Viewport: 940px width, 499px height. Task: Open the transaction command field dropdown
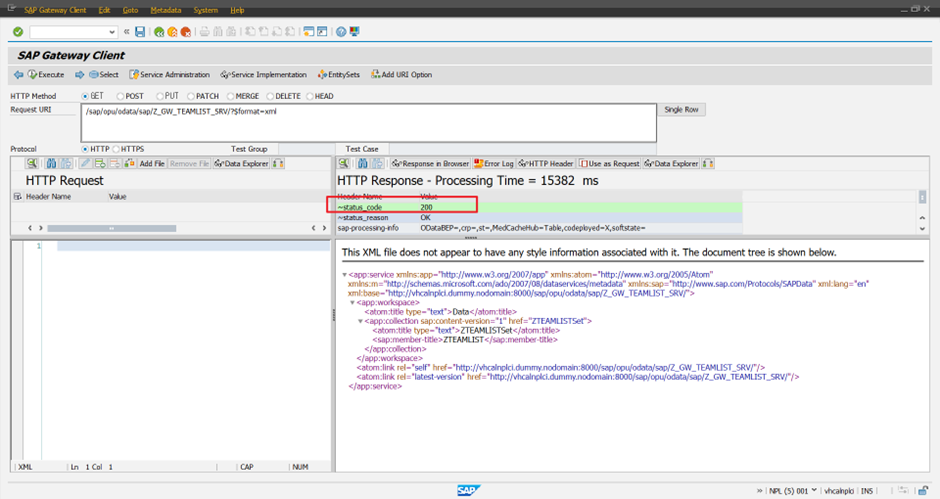112,32
